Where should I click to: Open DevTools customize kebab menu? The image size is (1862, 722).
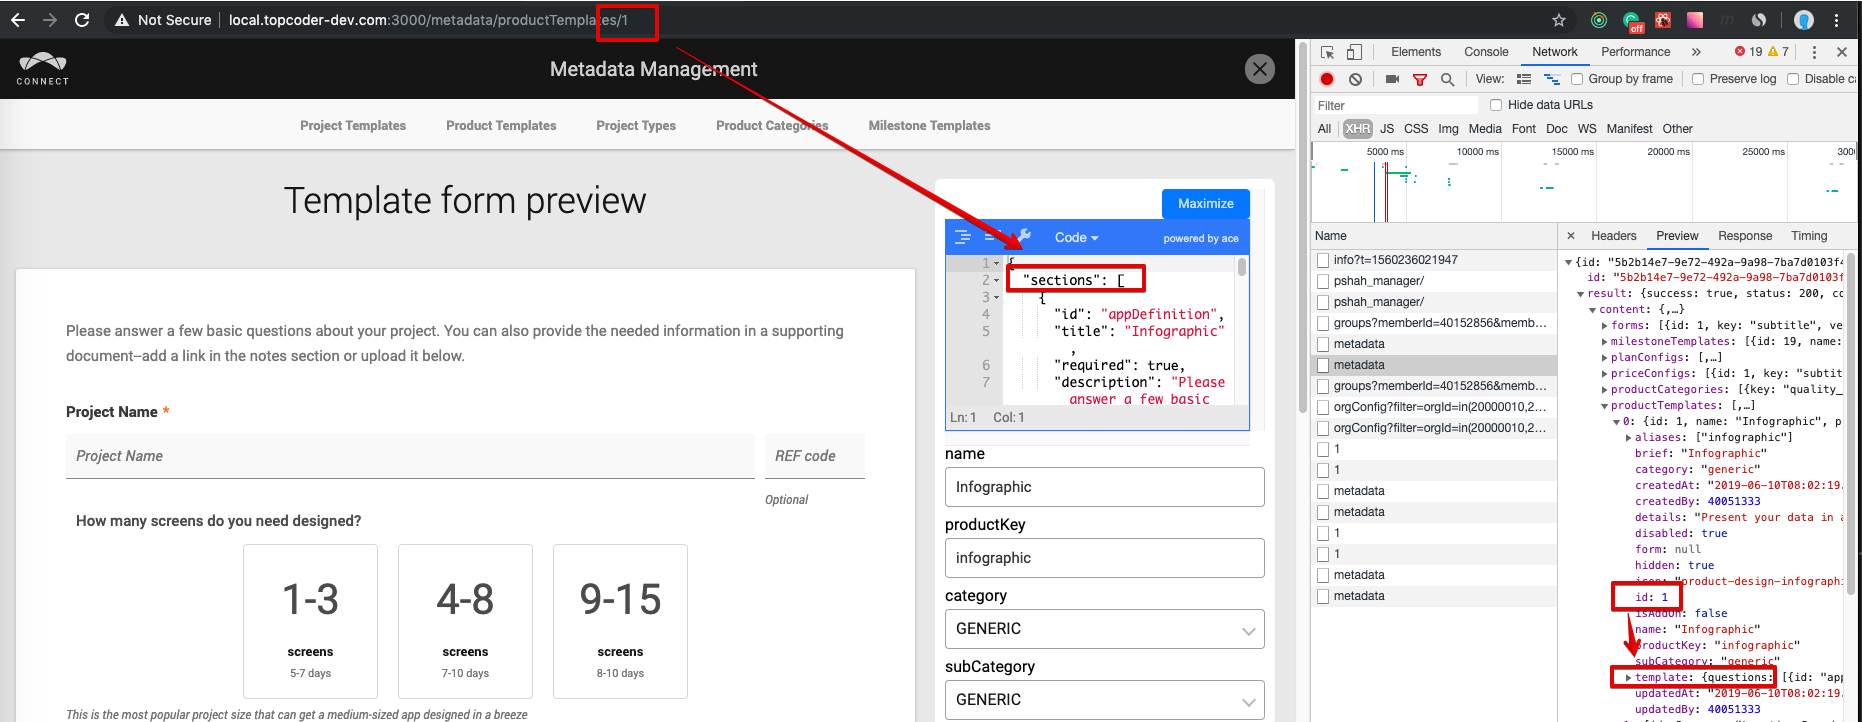pyautogui.click(x=1814, y=52)
